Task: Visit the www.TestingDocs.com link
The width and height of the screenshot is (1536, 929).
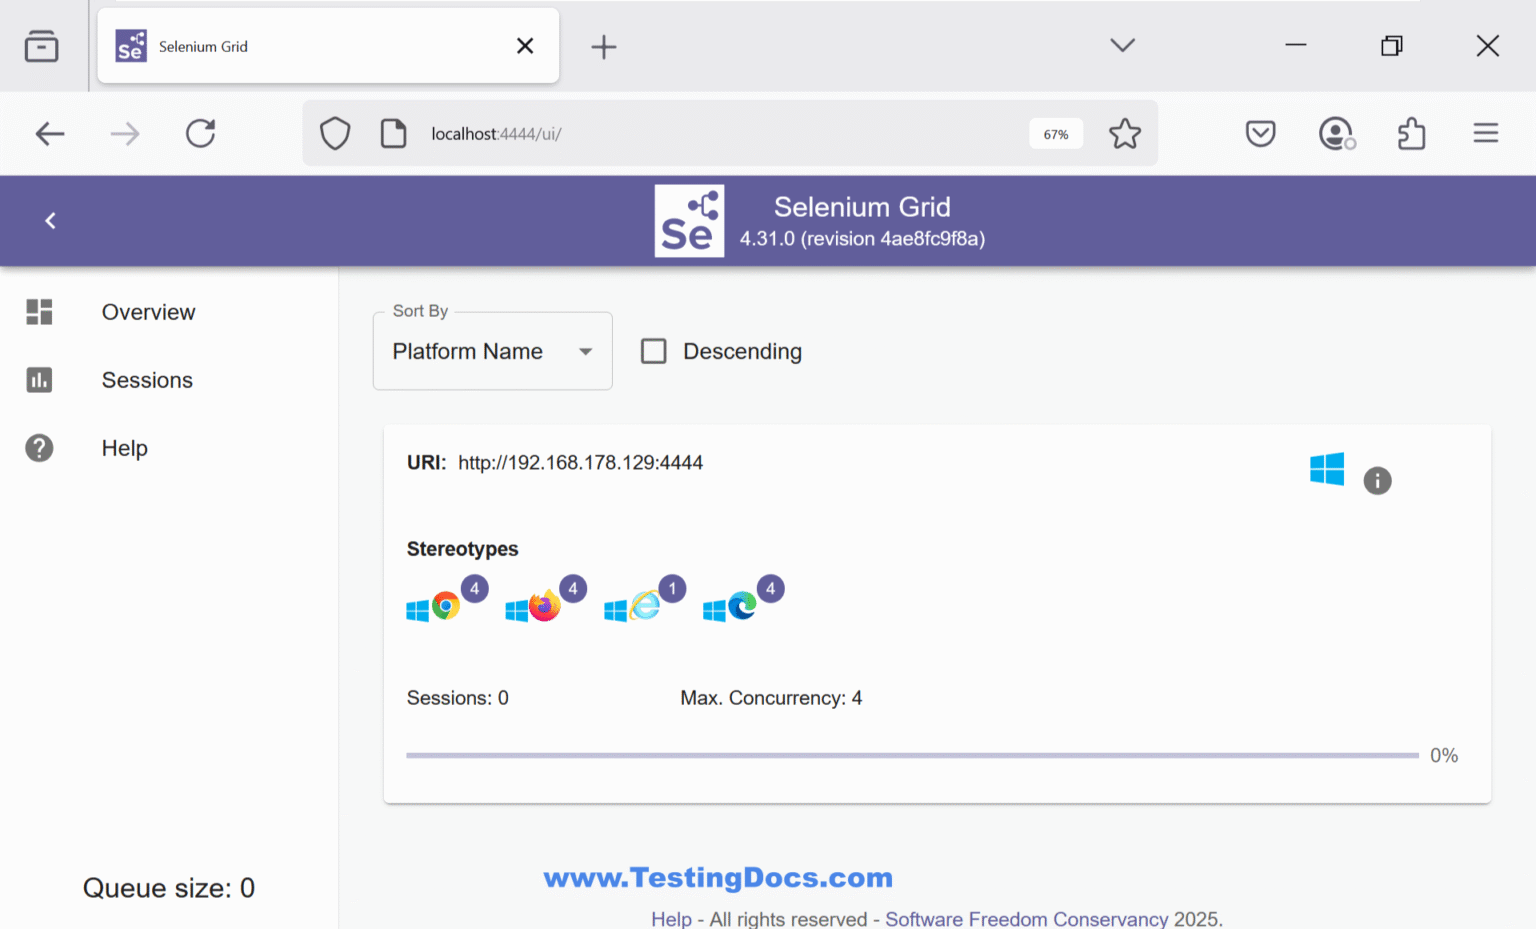Action: 717,877
